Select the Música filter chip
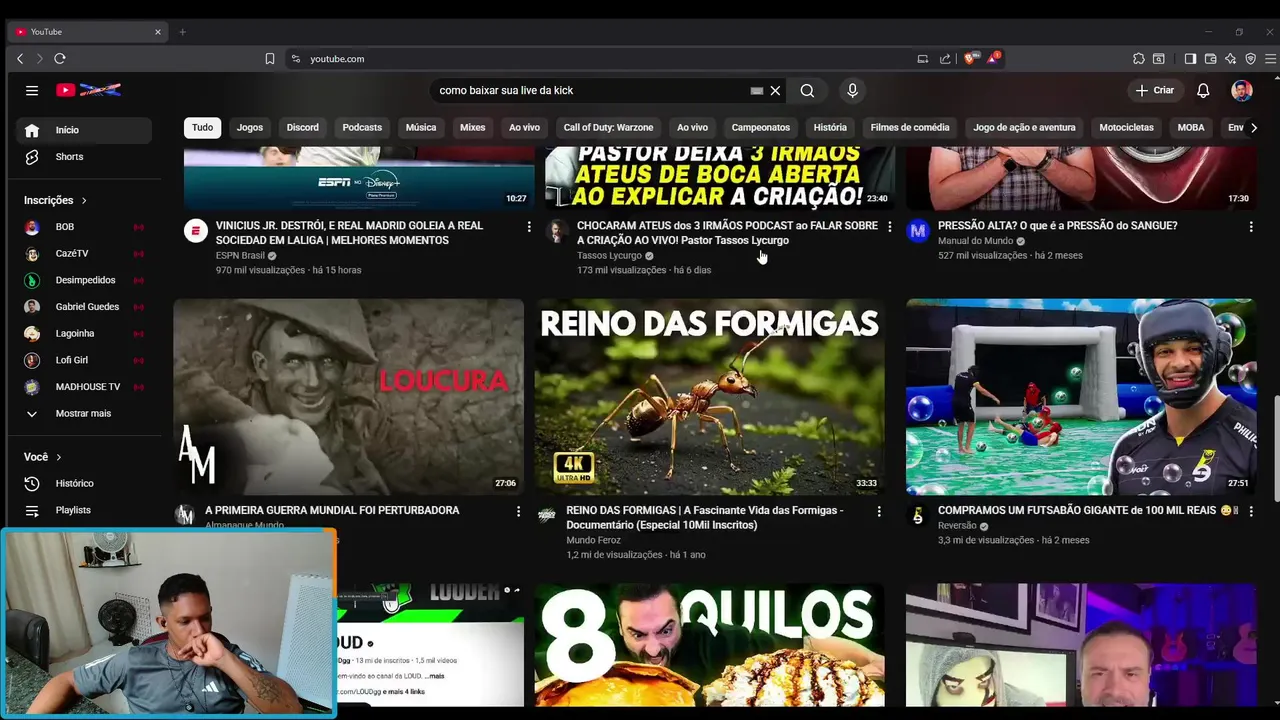 [x=421, y=127]
